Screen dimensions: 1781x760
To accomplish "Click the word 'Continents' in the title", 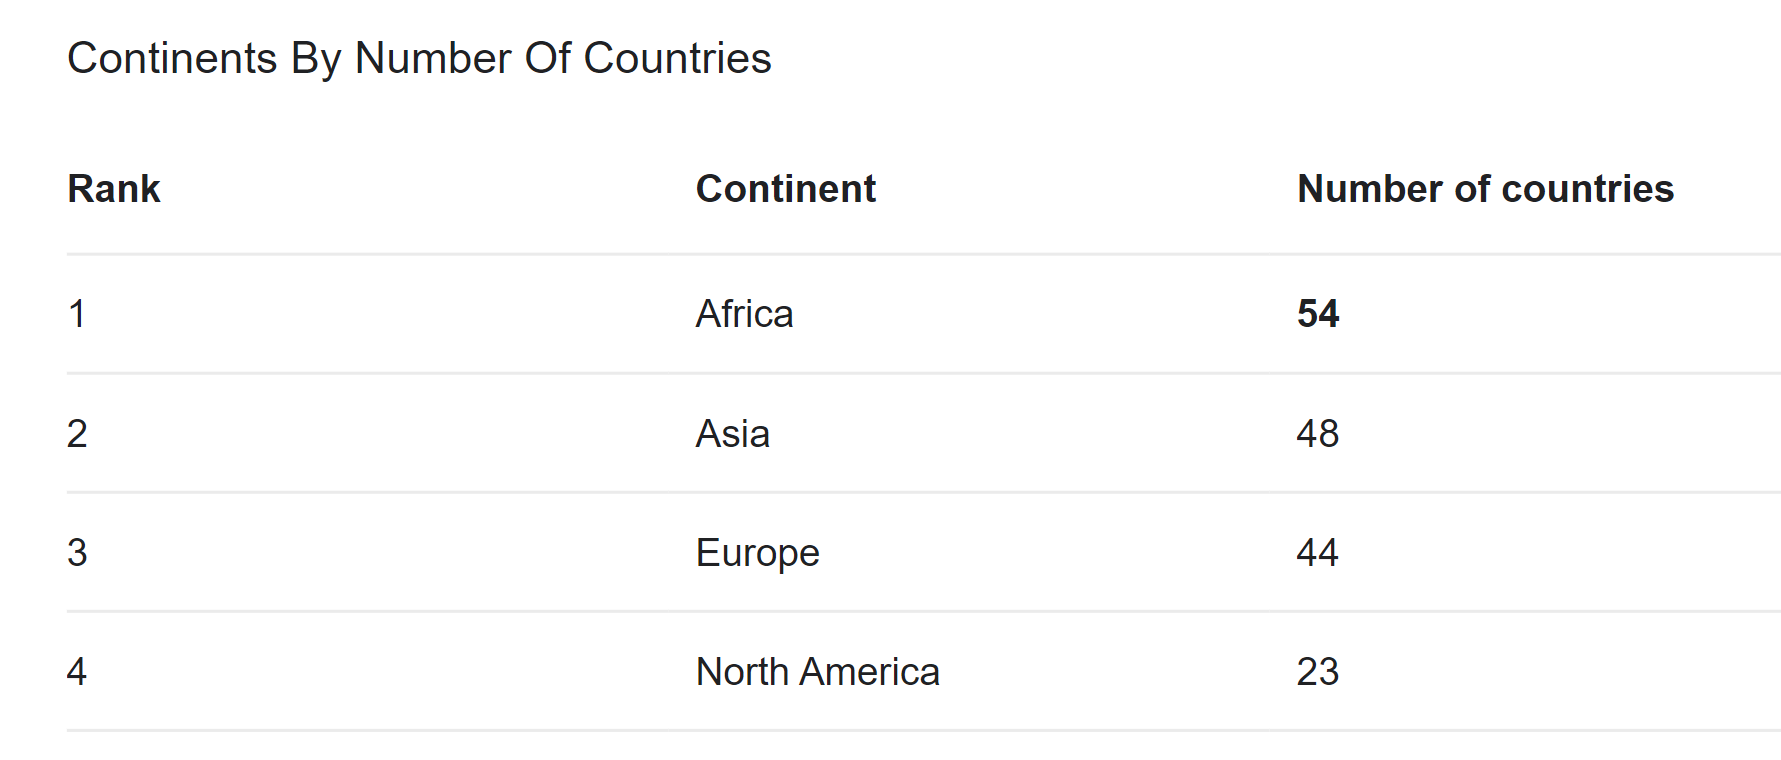I will (x=172, y=58).
